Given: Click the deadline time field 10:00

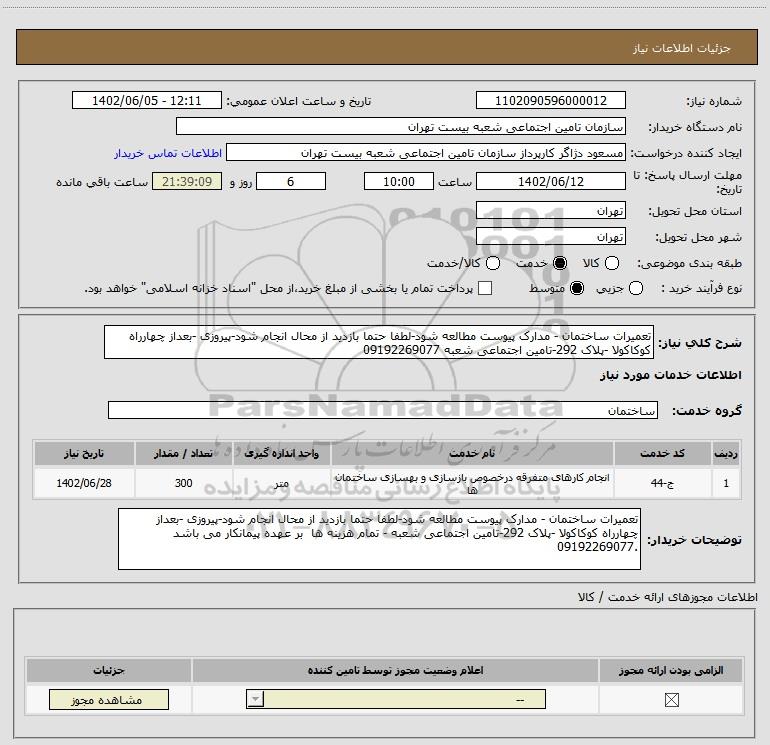Looking at the screenshot, I should coord(399,181).
